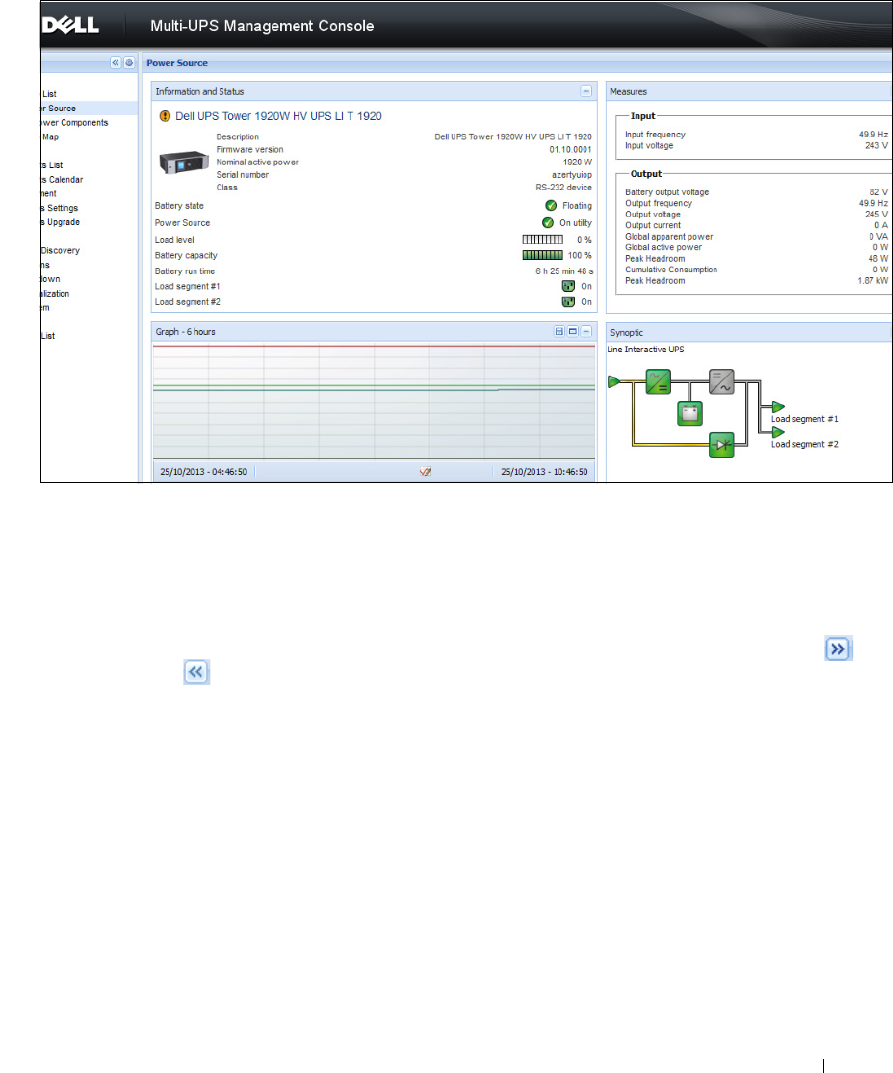Click the Measures panel header

coord(749,92)
